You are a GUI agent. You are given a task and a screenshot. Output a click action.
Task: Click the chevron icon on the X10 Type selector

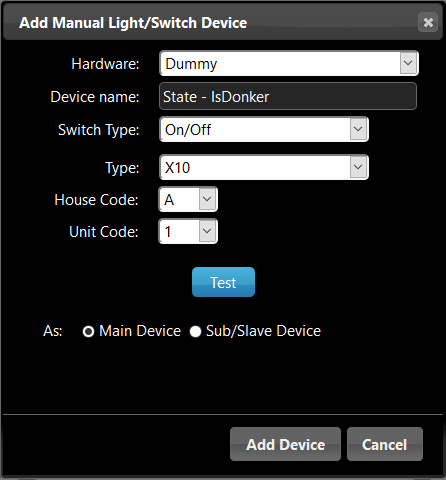tap(358, 167)
